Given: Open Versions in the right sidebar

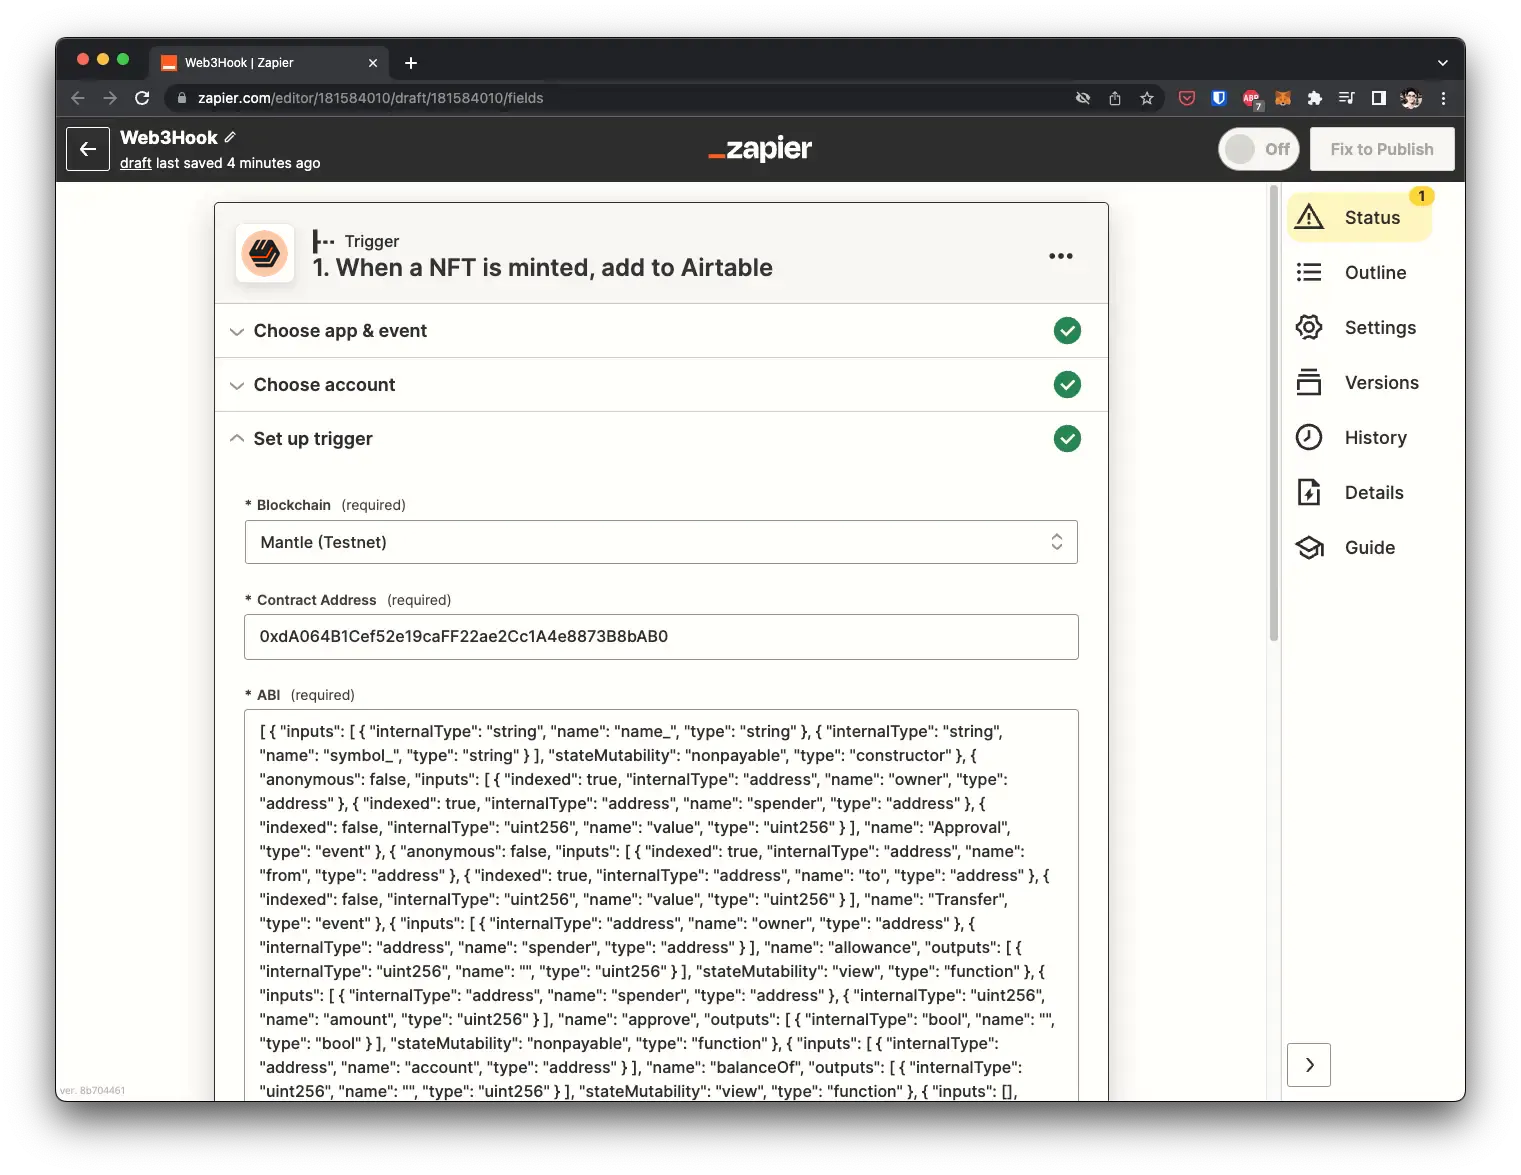Looking at the screenshot, I should tap(1360, 382).
